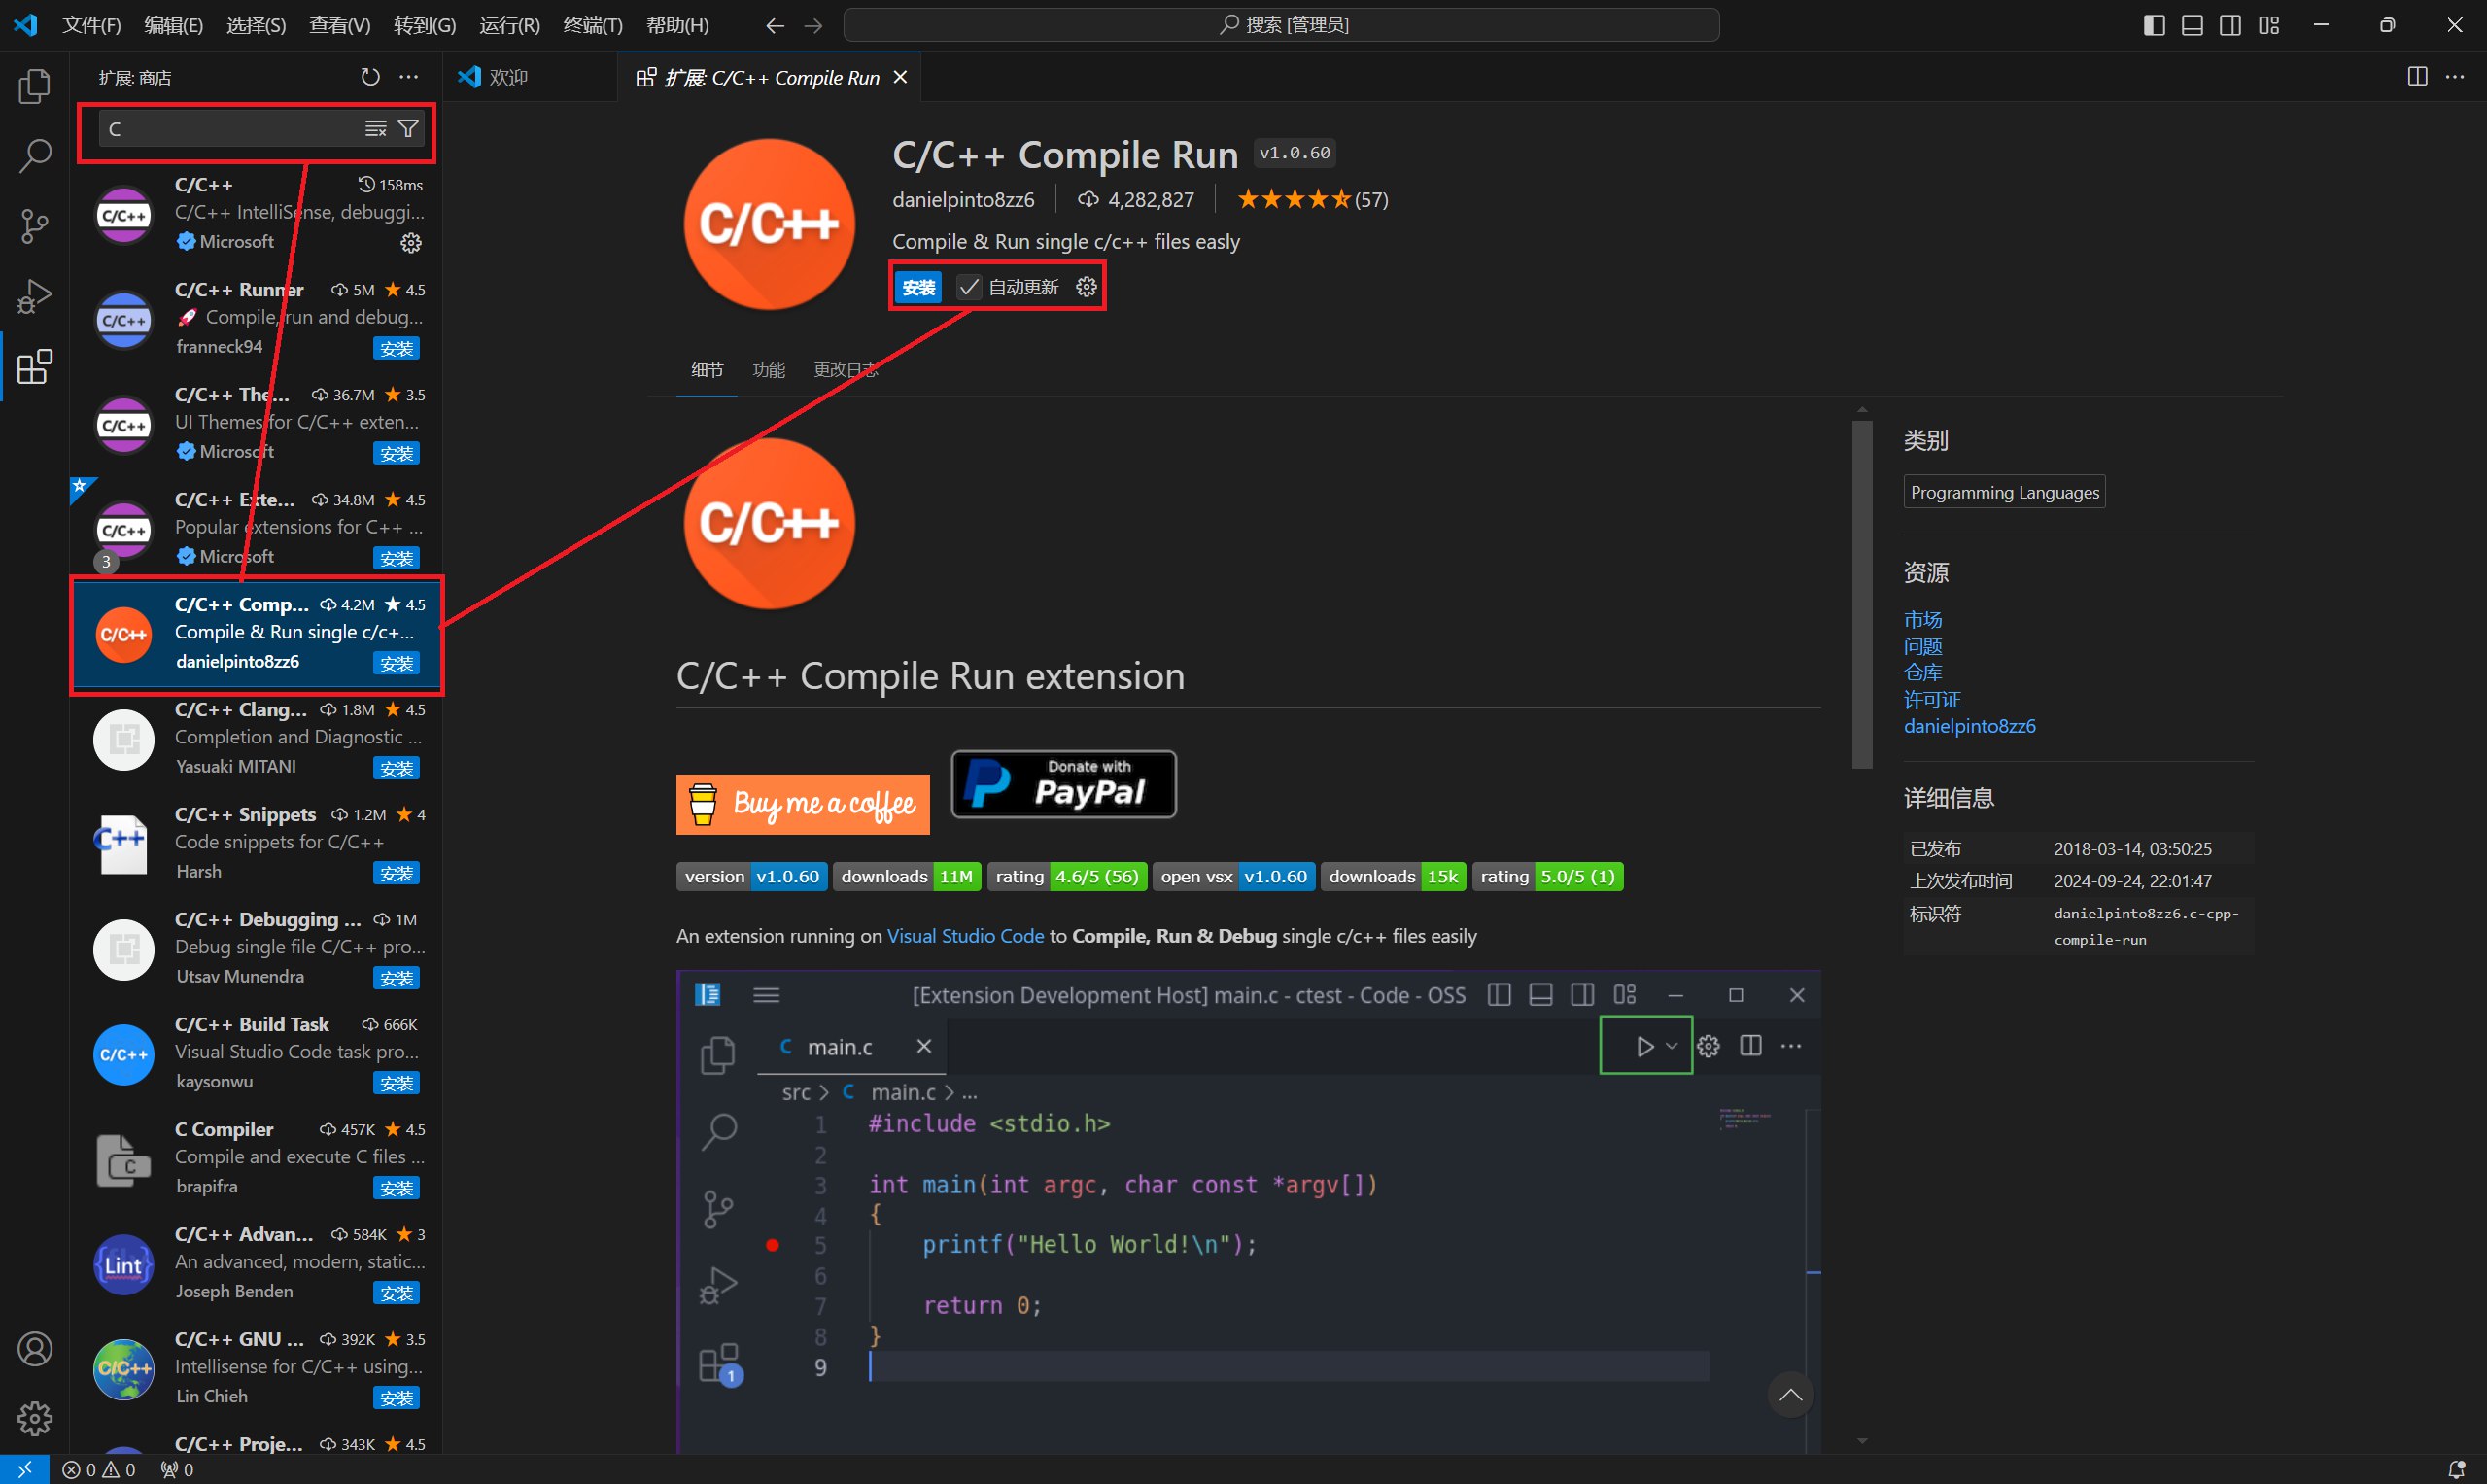The height and width of the screenshot is (1484, 2487).
Task: Open the extension search filter icon
Action: 408,128
